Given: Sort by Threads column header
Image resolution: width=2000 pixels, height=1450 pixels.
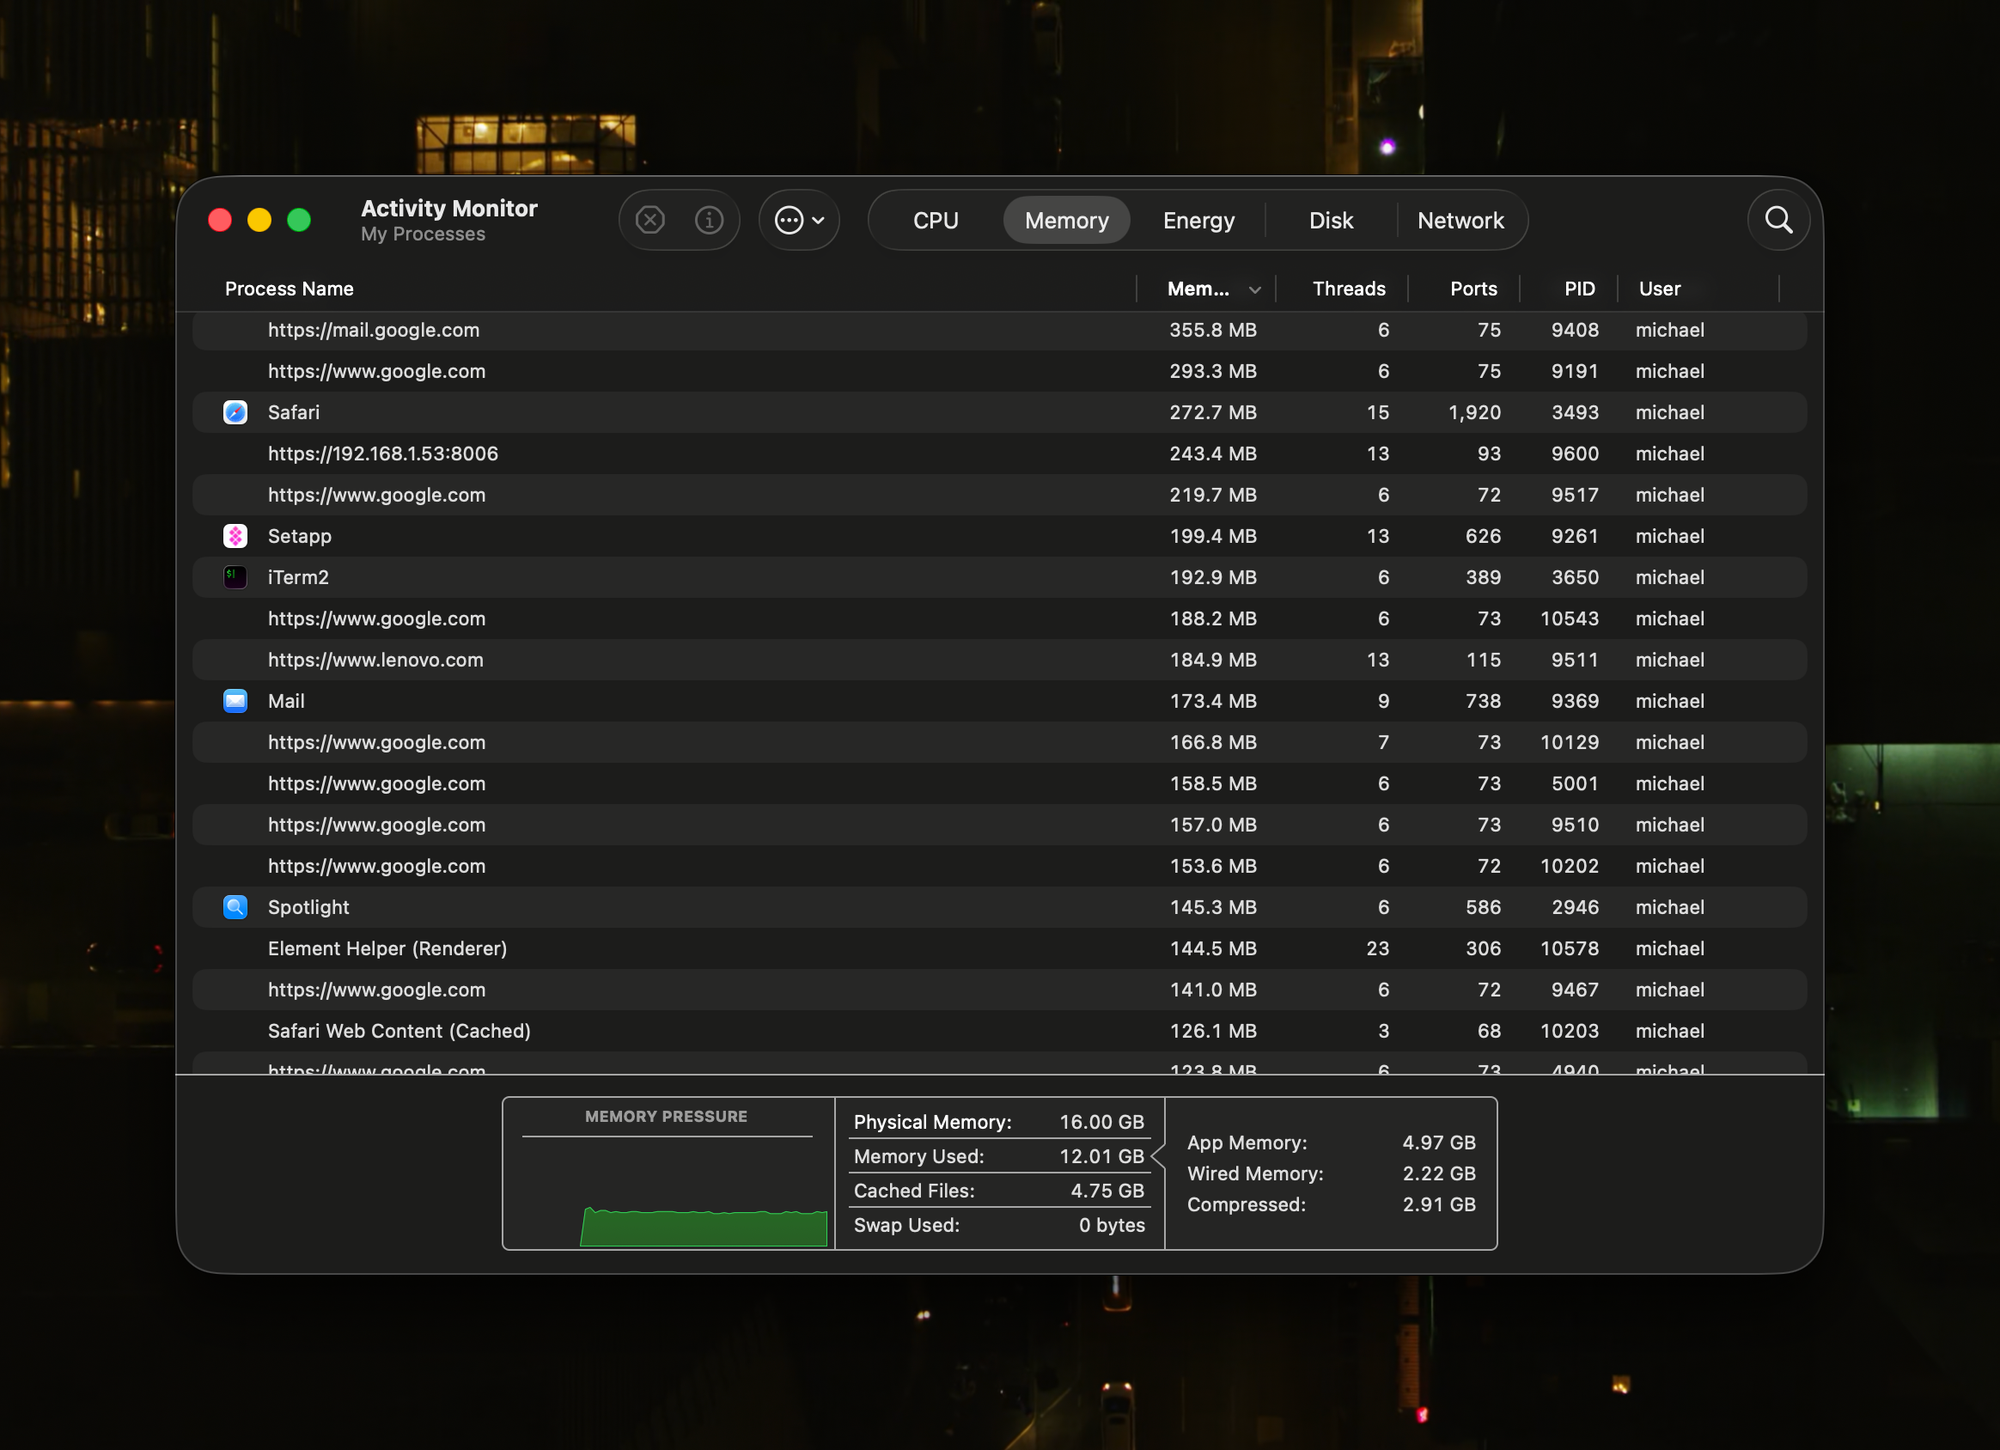Looking at the screenshot, I should pos(1348,289).
